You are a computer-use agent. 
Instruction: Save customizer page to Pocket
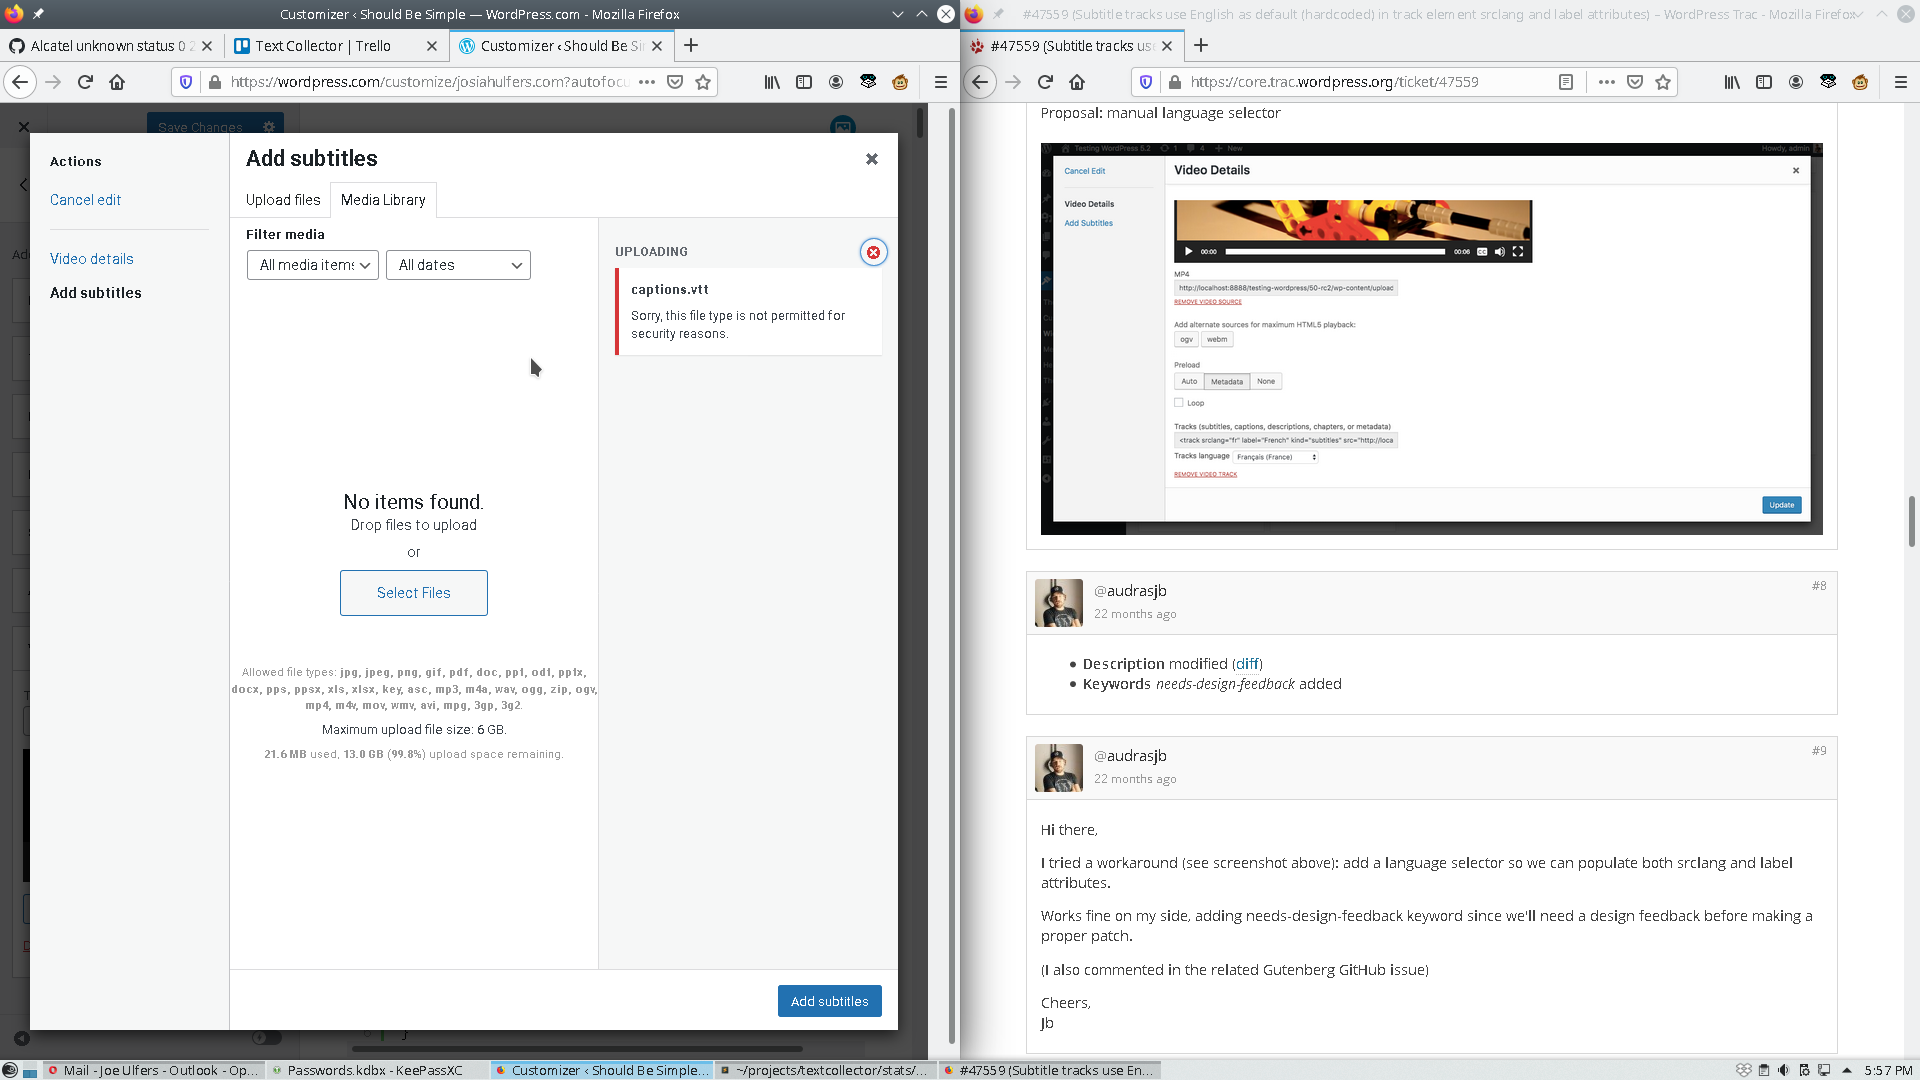[x=675, y=82]
